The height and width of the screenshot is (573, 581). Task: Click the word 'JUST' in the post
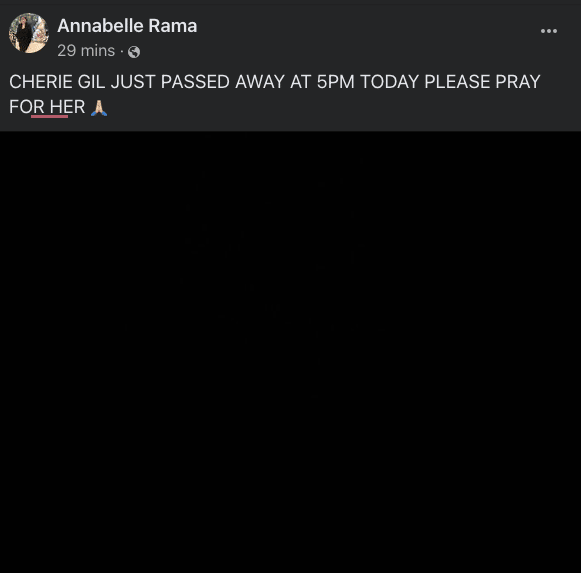click(x=133, y=82)
